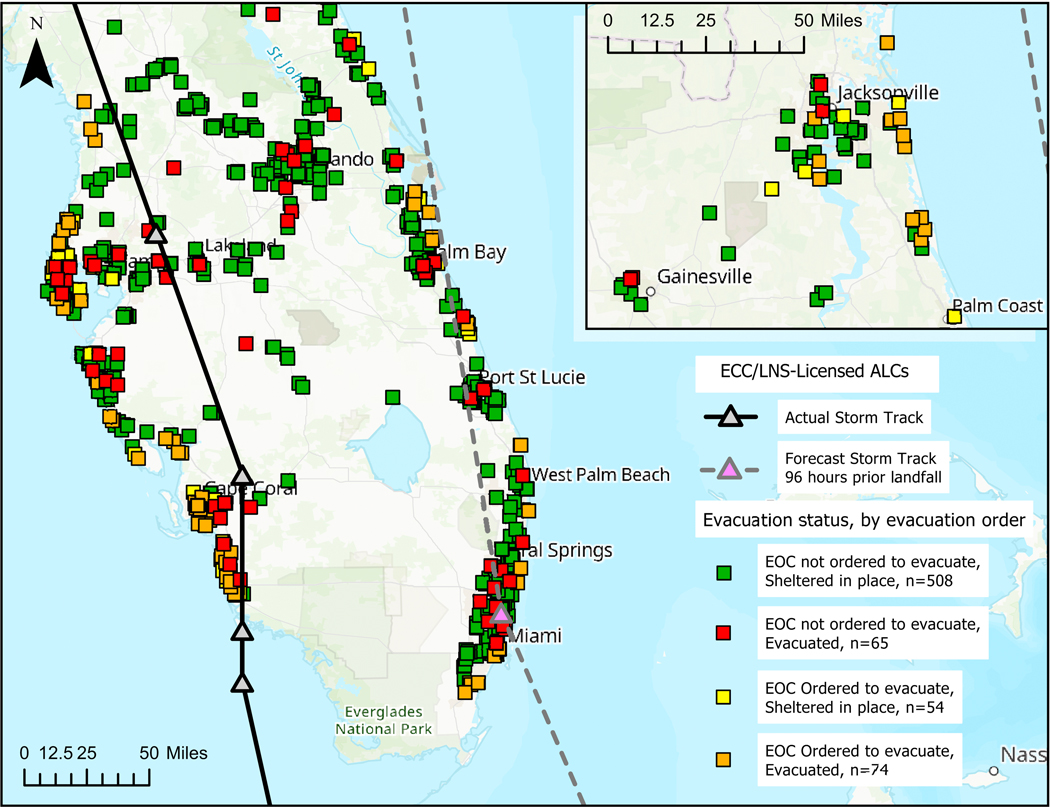Viewport: 1050px width, 807px height.
Task: Click the Everglades National Park label
Action: coord(385,720)
